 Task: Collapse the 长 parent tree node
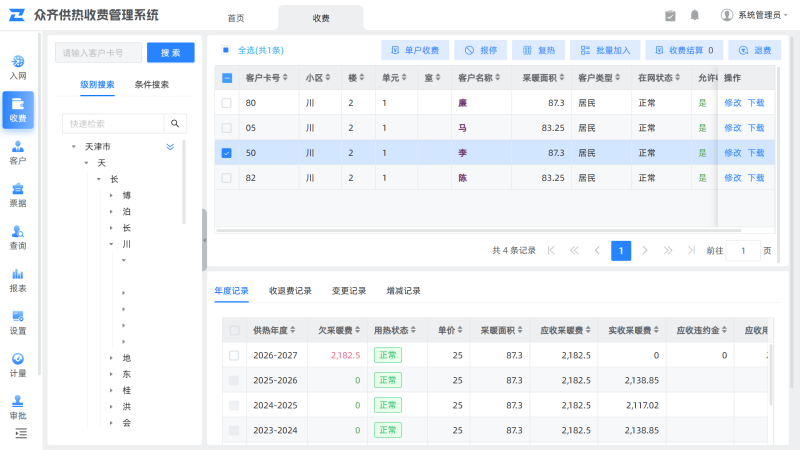tap(99, 180)
